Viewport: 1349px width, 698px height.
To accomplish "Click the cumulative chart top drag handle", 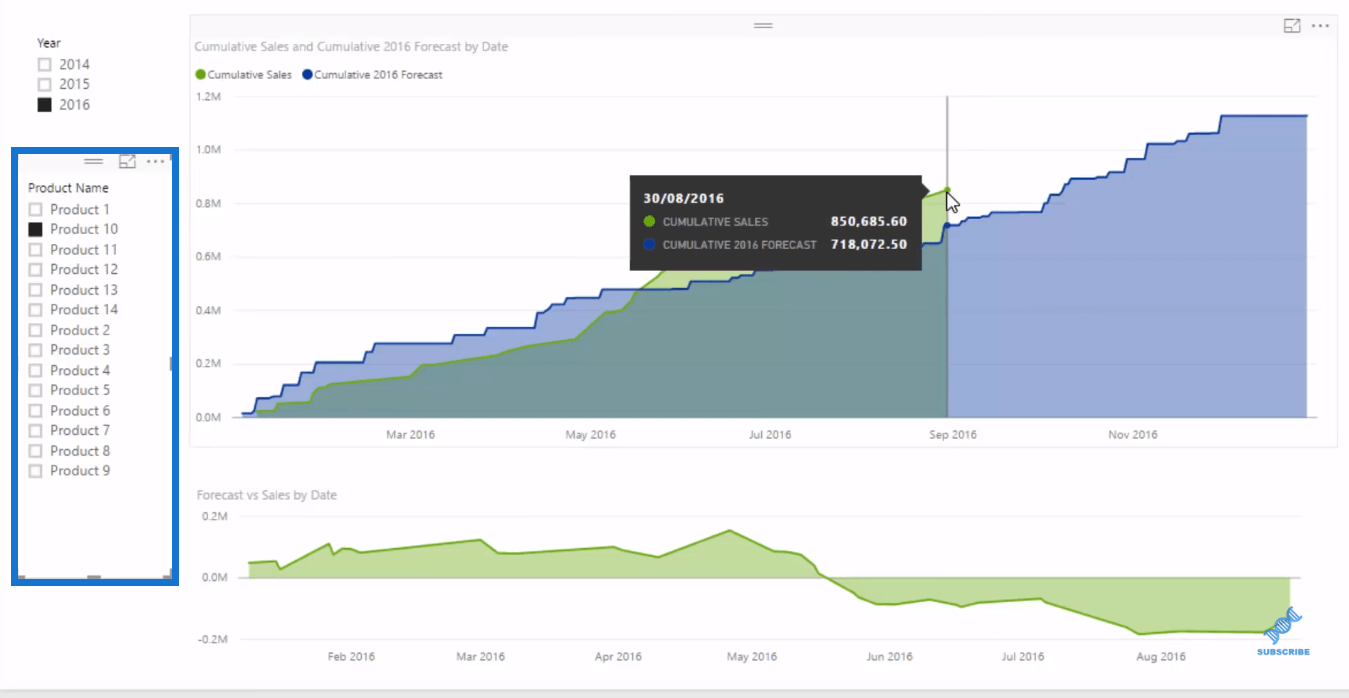I will tap(763, 25).
